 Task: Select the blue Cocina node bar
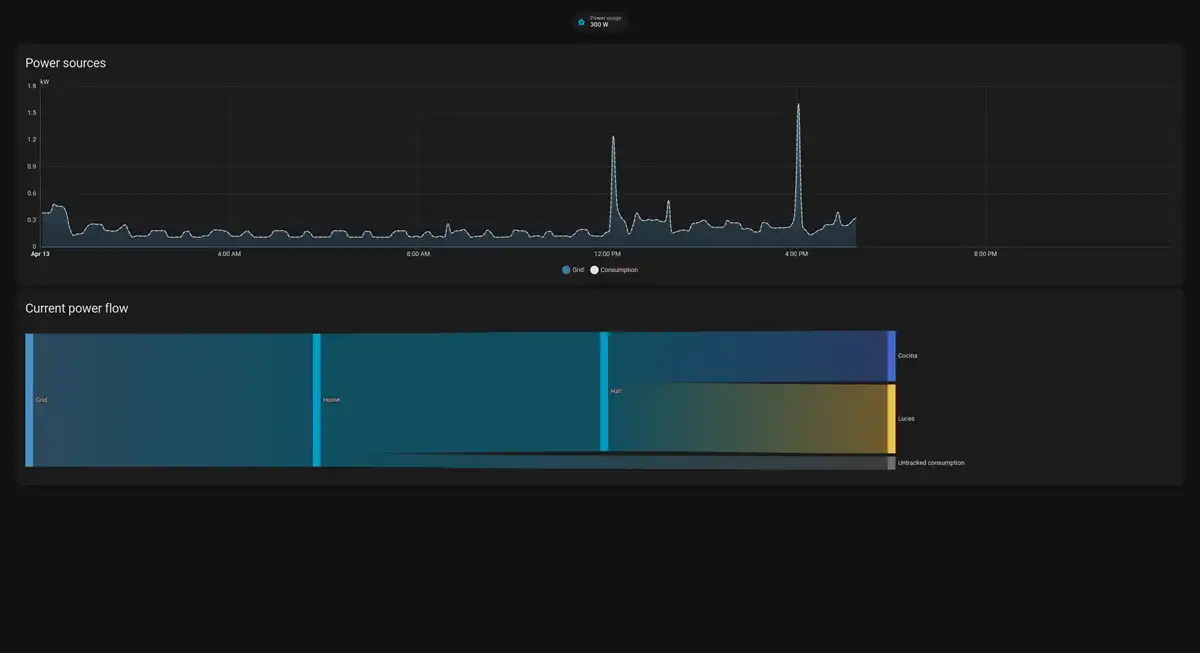click(x=891, y=356)
